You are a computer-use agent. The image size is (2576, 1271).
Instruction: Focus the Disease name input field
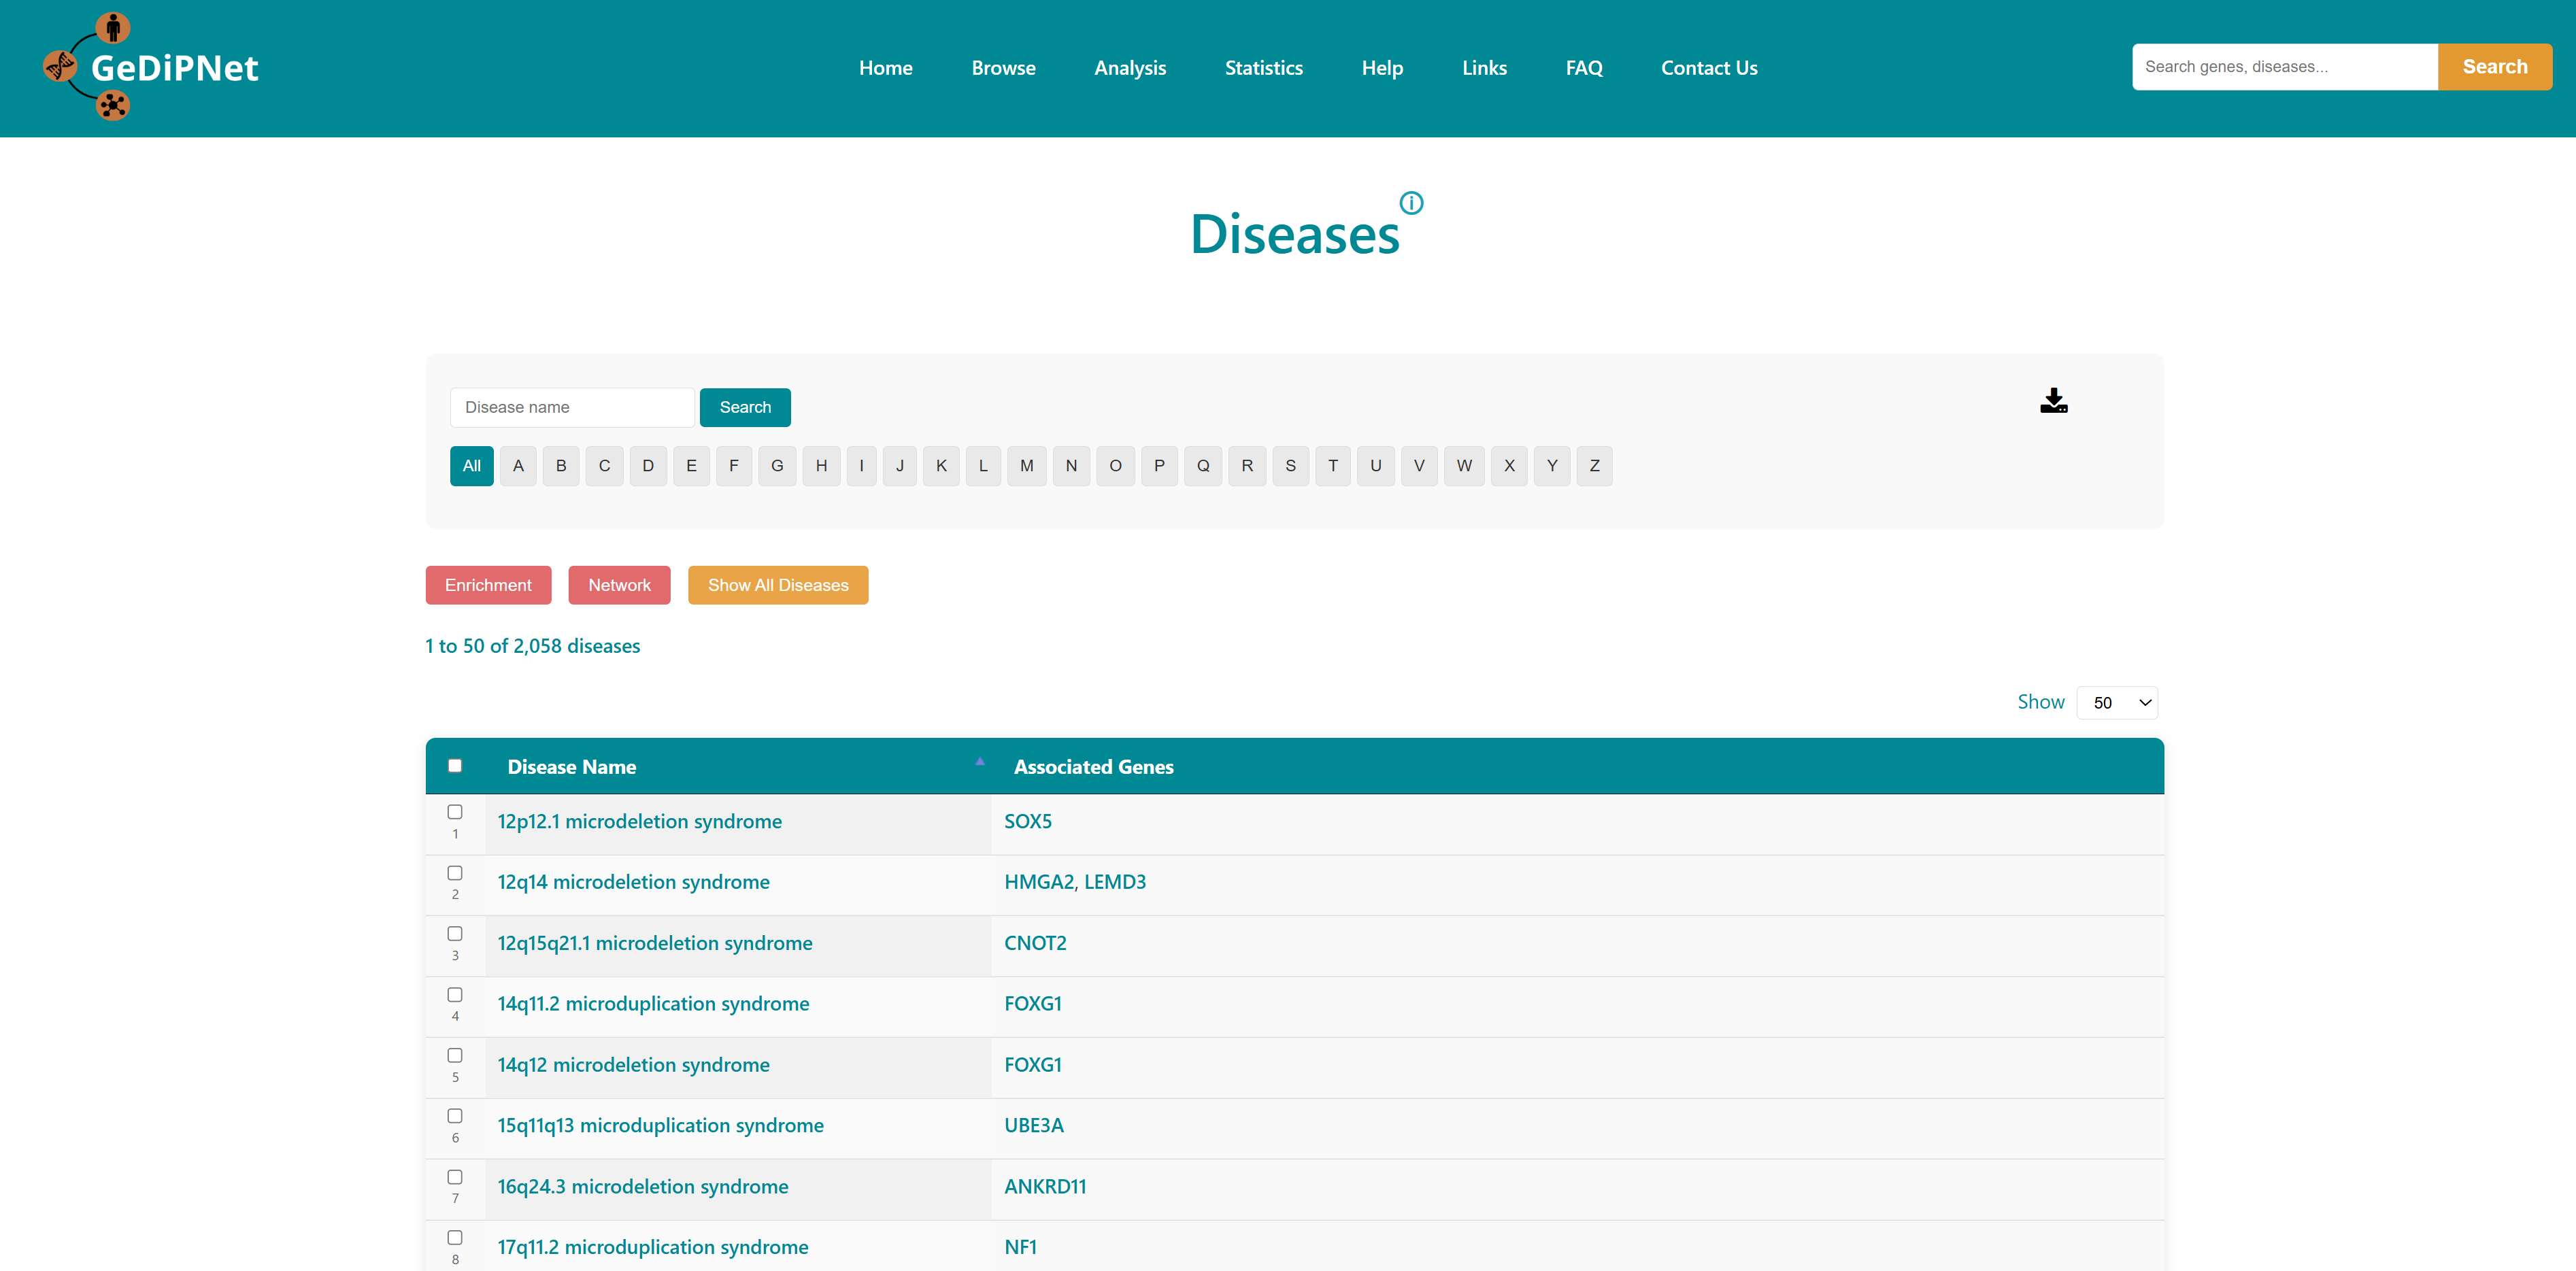[x=572, y=407]
